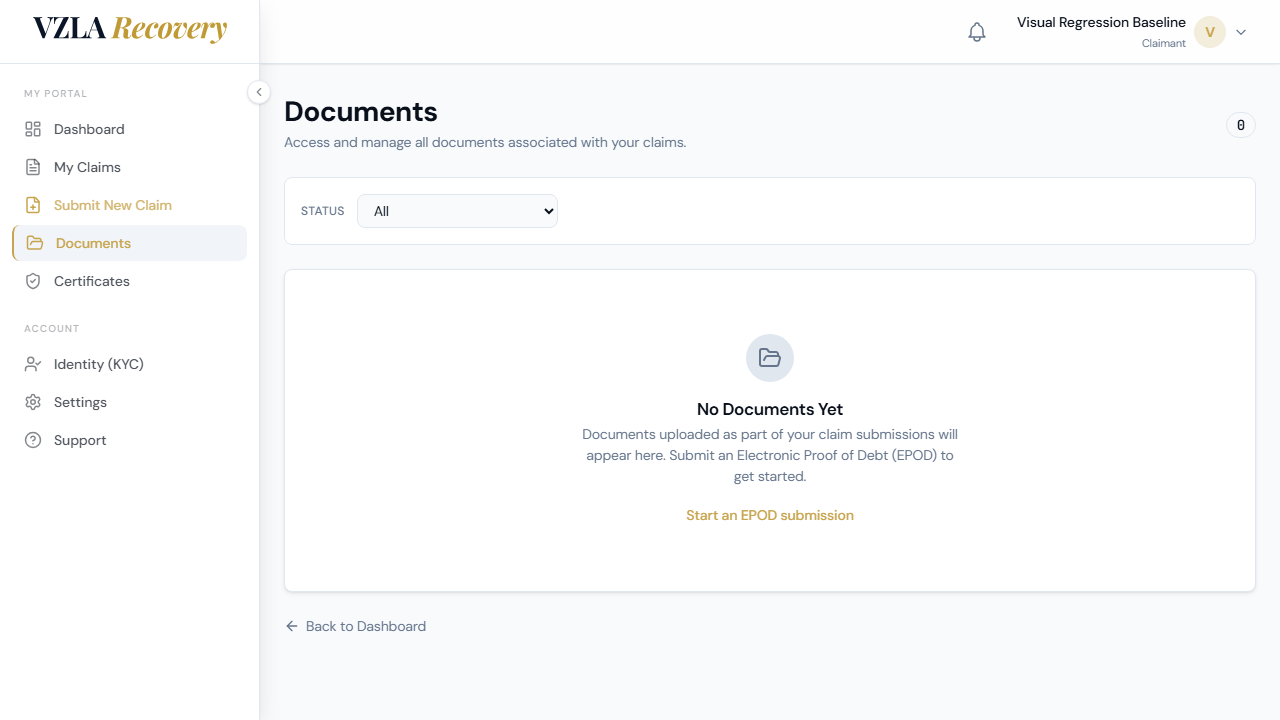Image resolution: width=1280 pixels, height=720 pixels.
Task: Click the Visual Regression Baseline user name
Action: [x=1101, y=22]
